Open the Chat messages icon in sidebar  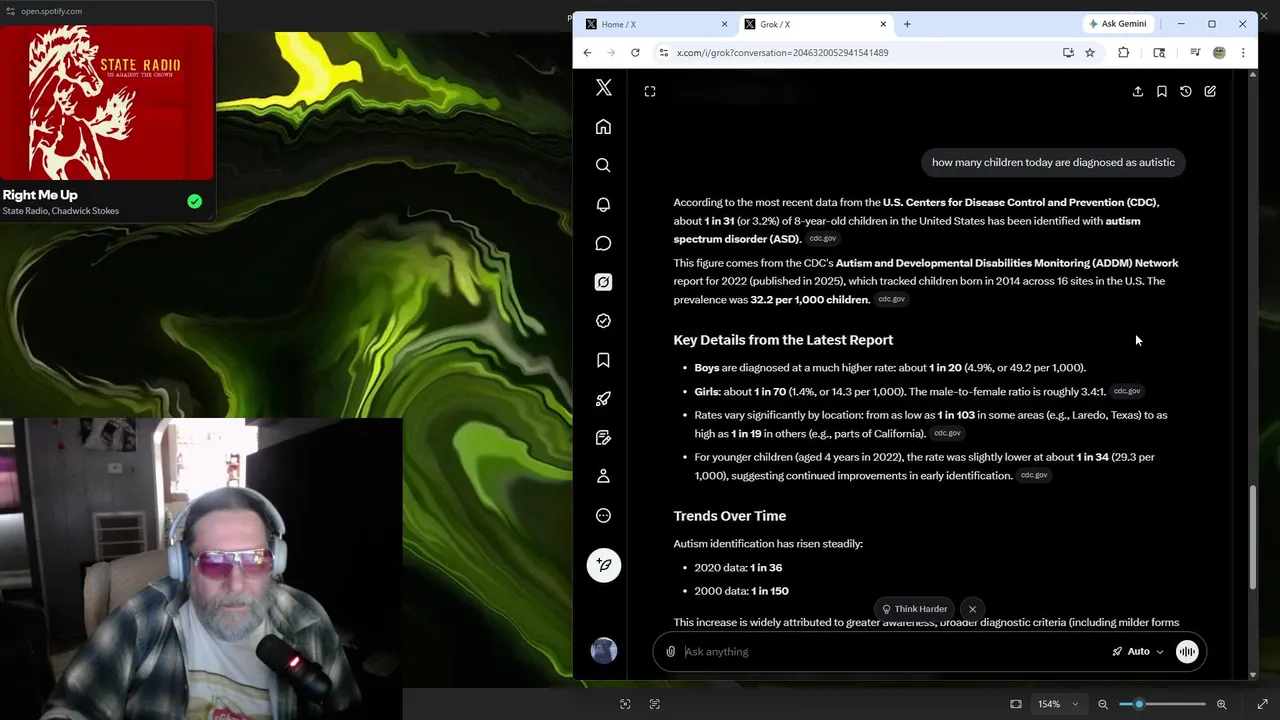coord(603,243)
